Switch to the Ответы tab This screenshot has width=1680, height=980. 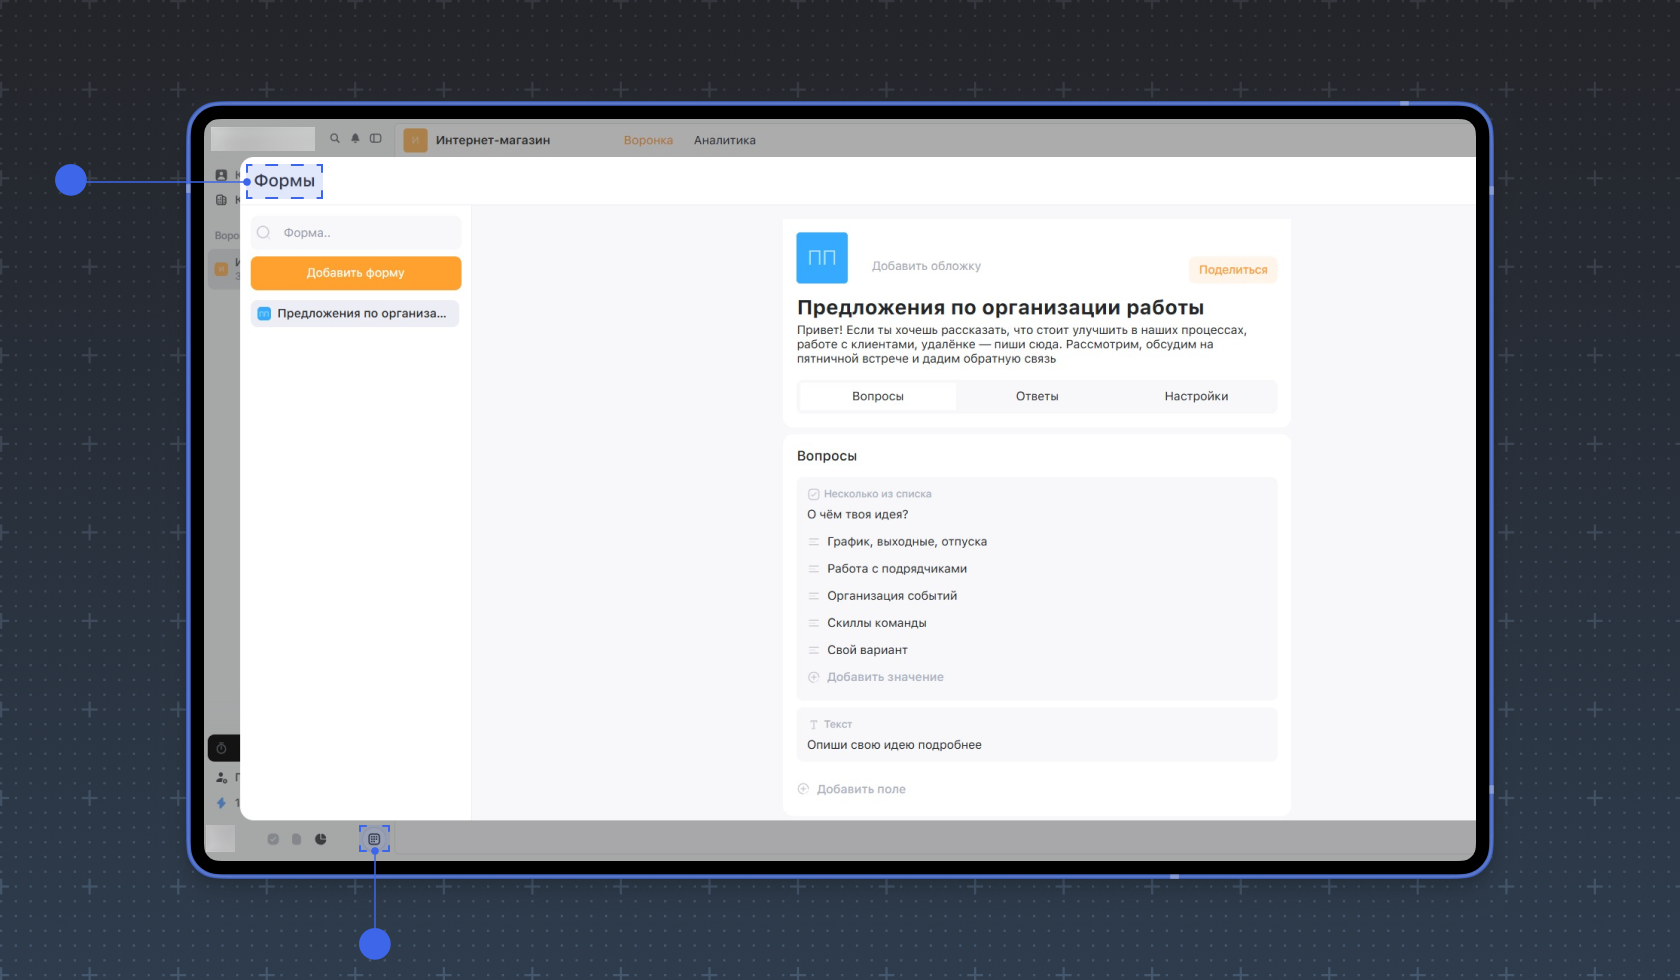pyautogui.click(x=1037, y=397)
